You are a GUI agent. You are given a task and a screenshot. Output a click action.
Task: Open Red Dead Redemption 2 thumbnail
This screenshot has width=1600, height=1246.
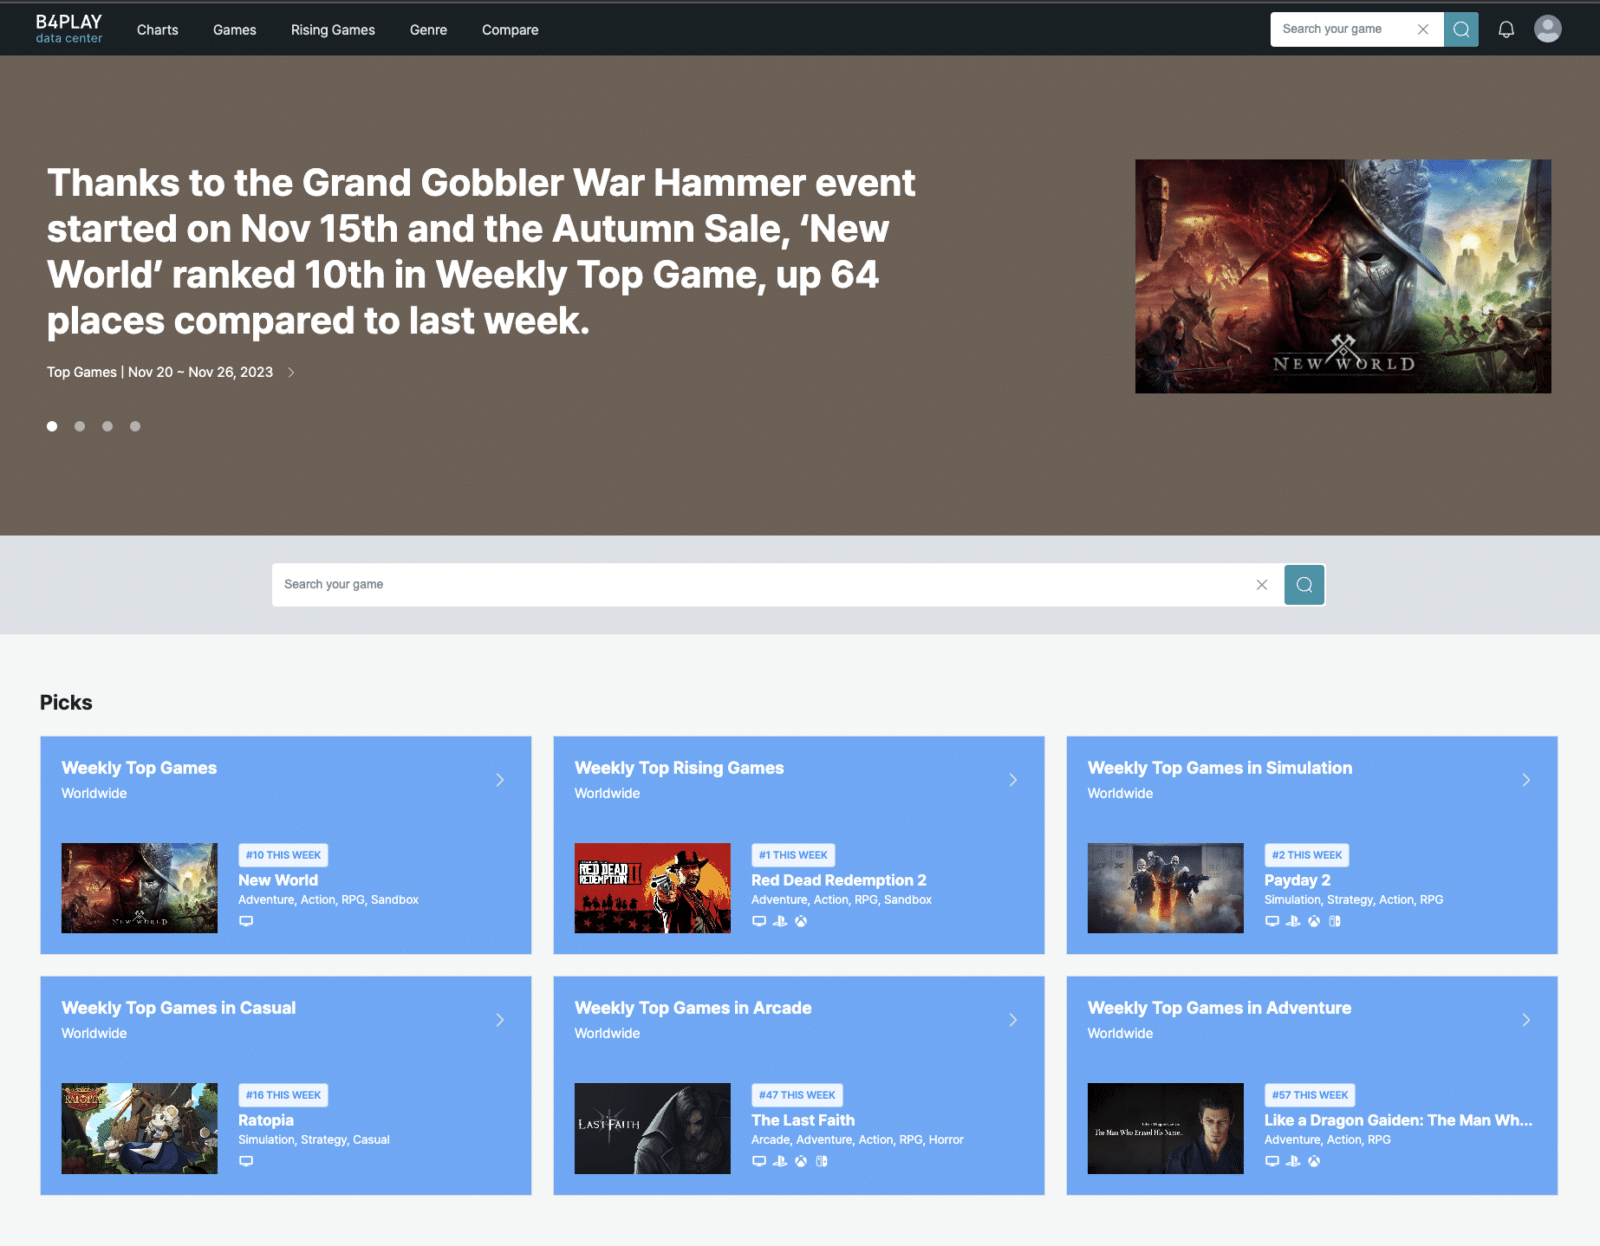(652, 888)
